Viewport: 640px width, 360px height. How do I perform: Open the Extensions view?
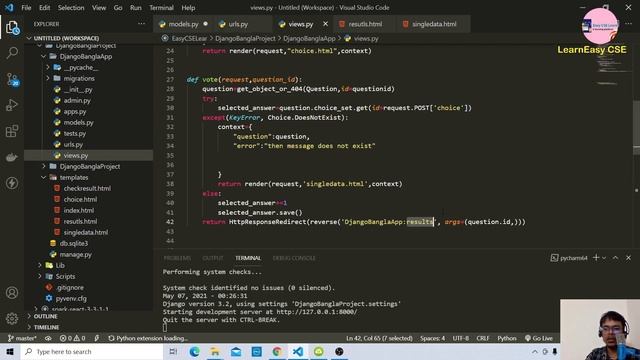(x=12, y=131)
